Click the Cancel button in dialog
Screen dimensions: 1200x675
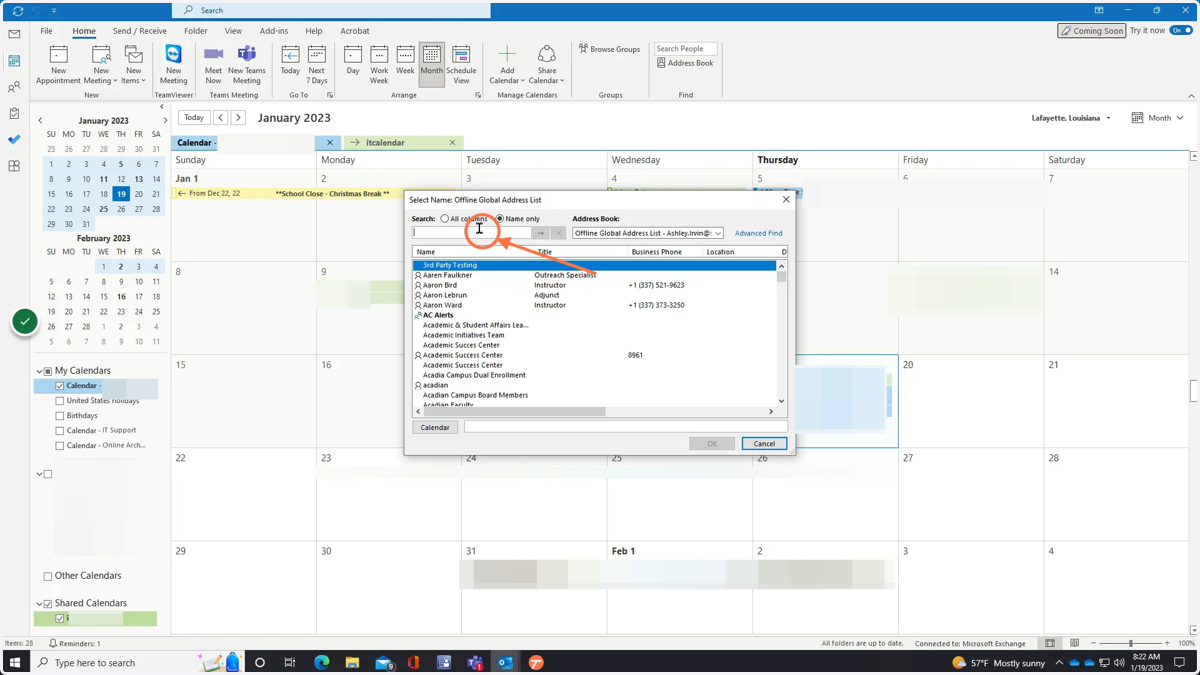[x=764, y=444]
